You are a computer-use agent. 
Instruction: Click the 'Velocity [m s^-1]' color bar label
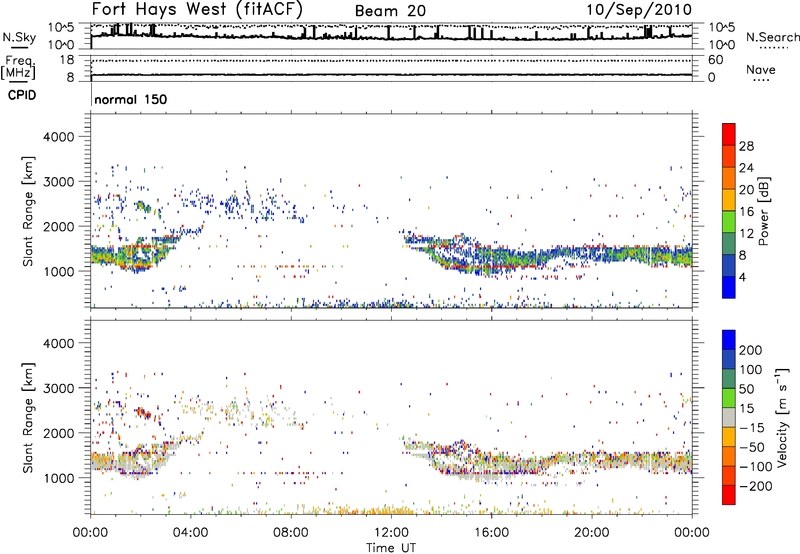tap(782, 417)
